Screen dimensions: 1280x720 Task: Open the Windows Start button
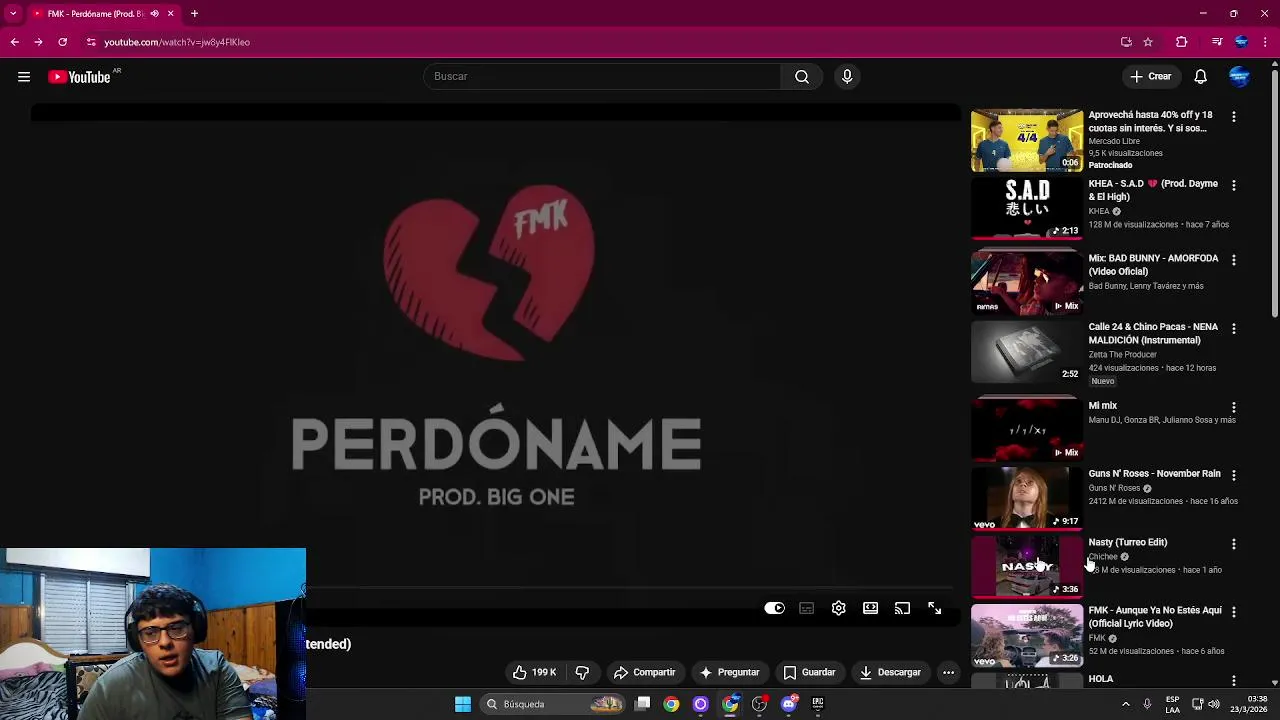pyautogui.click(x=462, y=704)
